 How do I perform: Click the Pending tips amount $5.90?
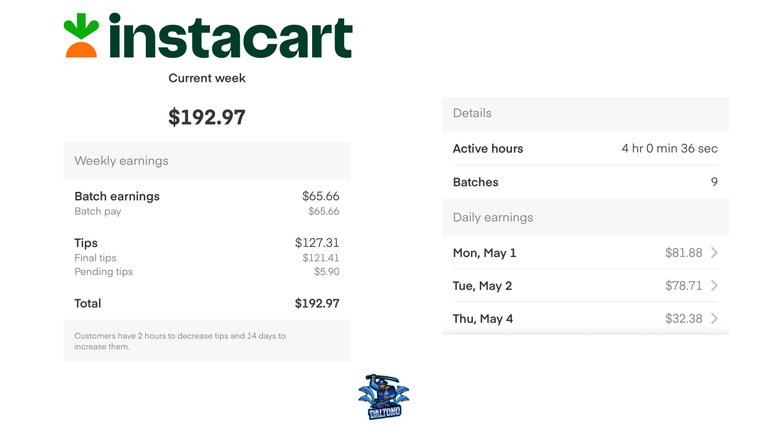pyautogui.click(x=327, y=272)
